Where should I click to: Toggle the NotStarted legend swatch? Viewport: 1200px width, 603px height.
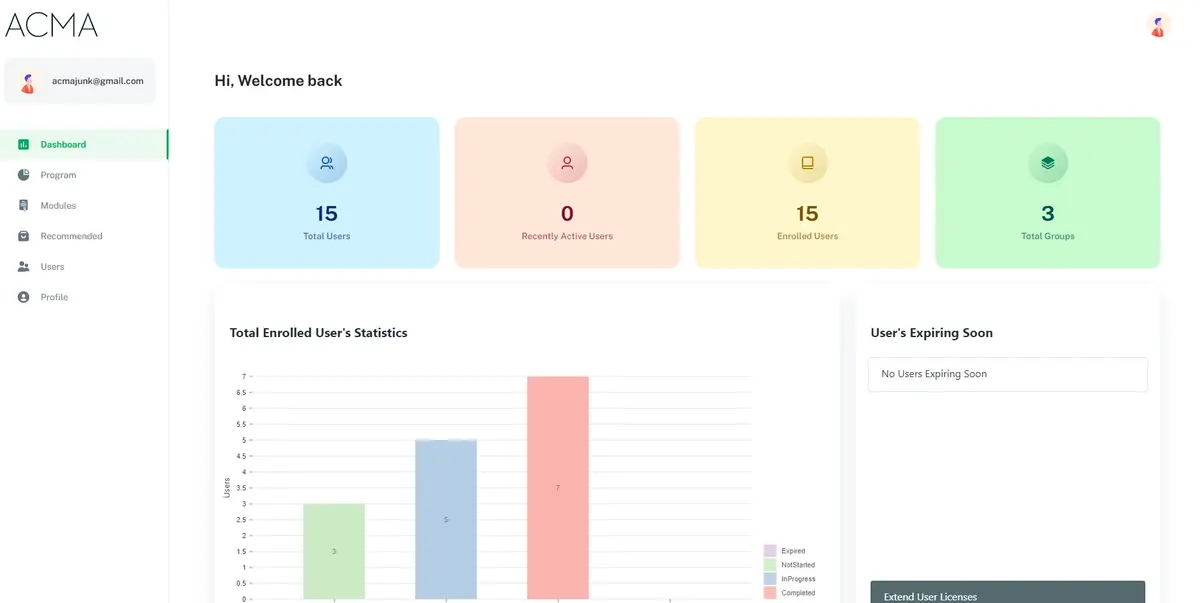click(x=770, y=565)
